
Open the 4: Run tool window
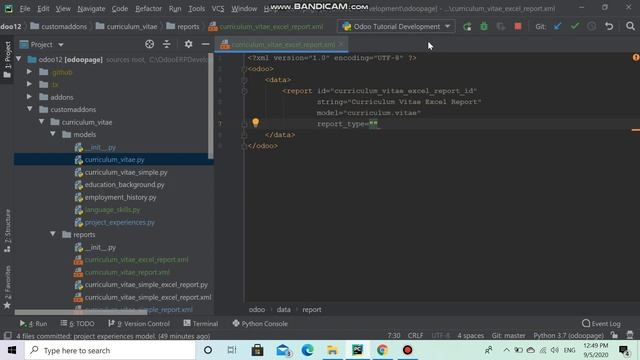[x=33, y=323]
